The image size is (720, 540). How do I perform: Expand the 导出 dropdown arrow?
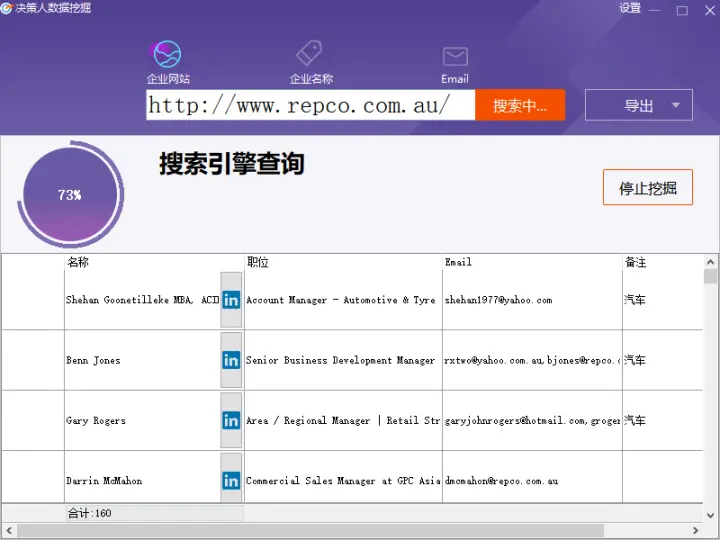675,105
